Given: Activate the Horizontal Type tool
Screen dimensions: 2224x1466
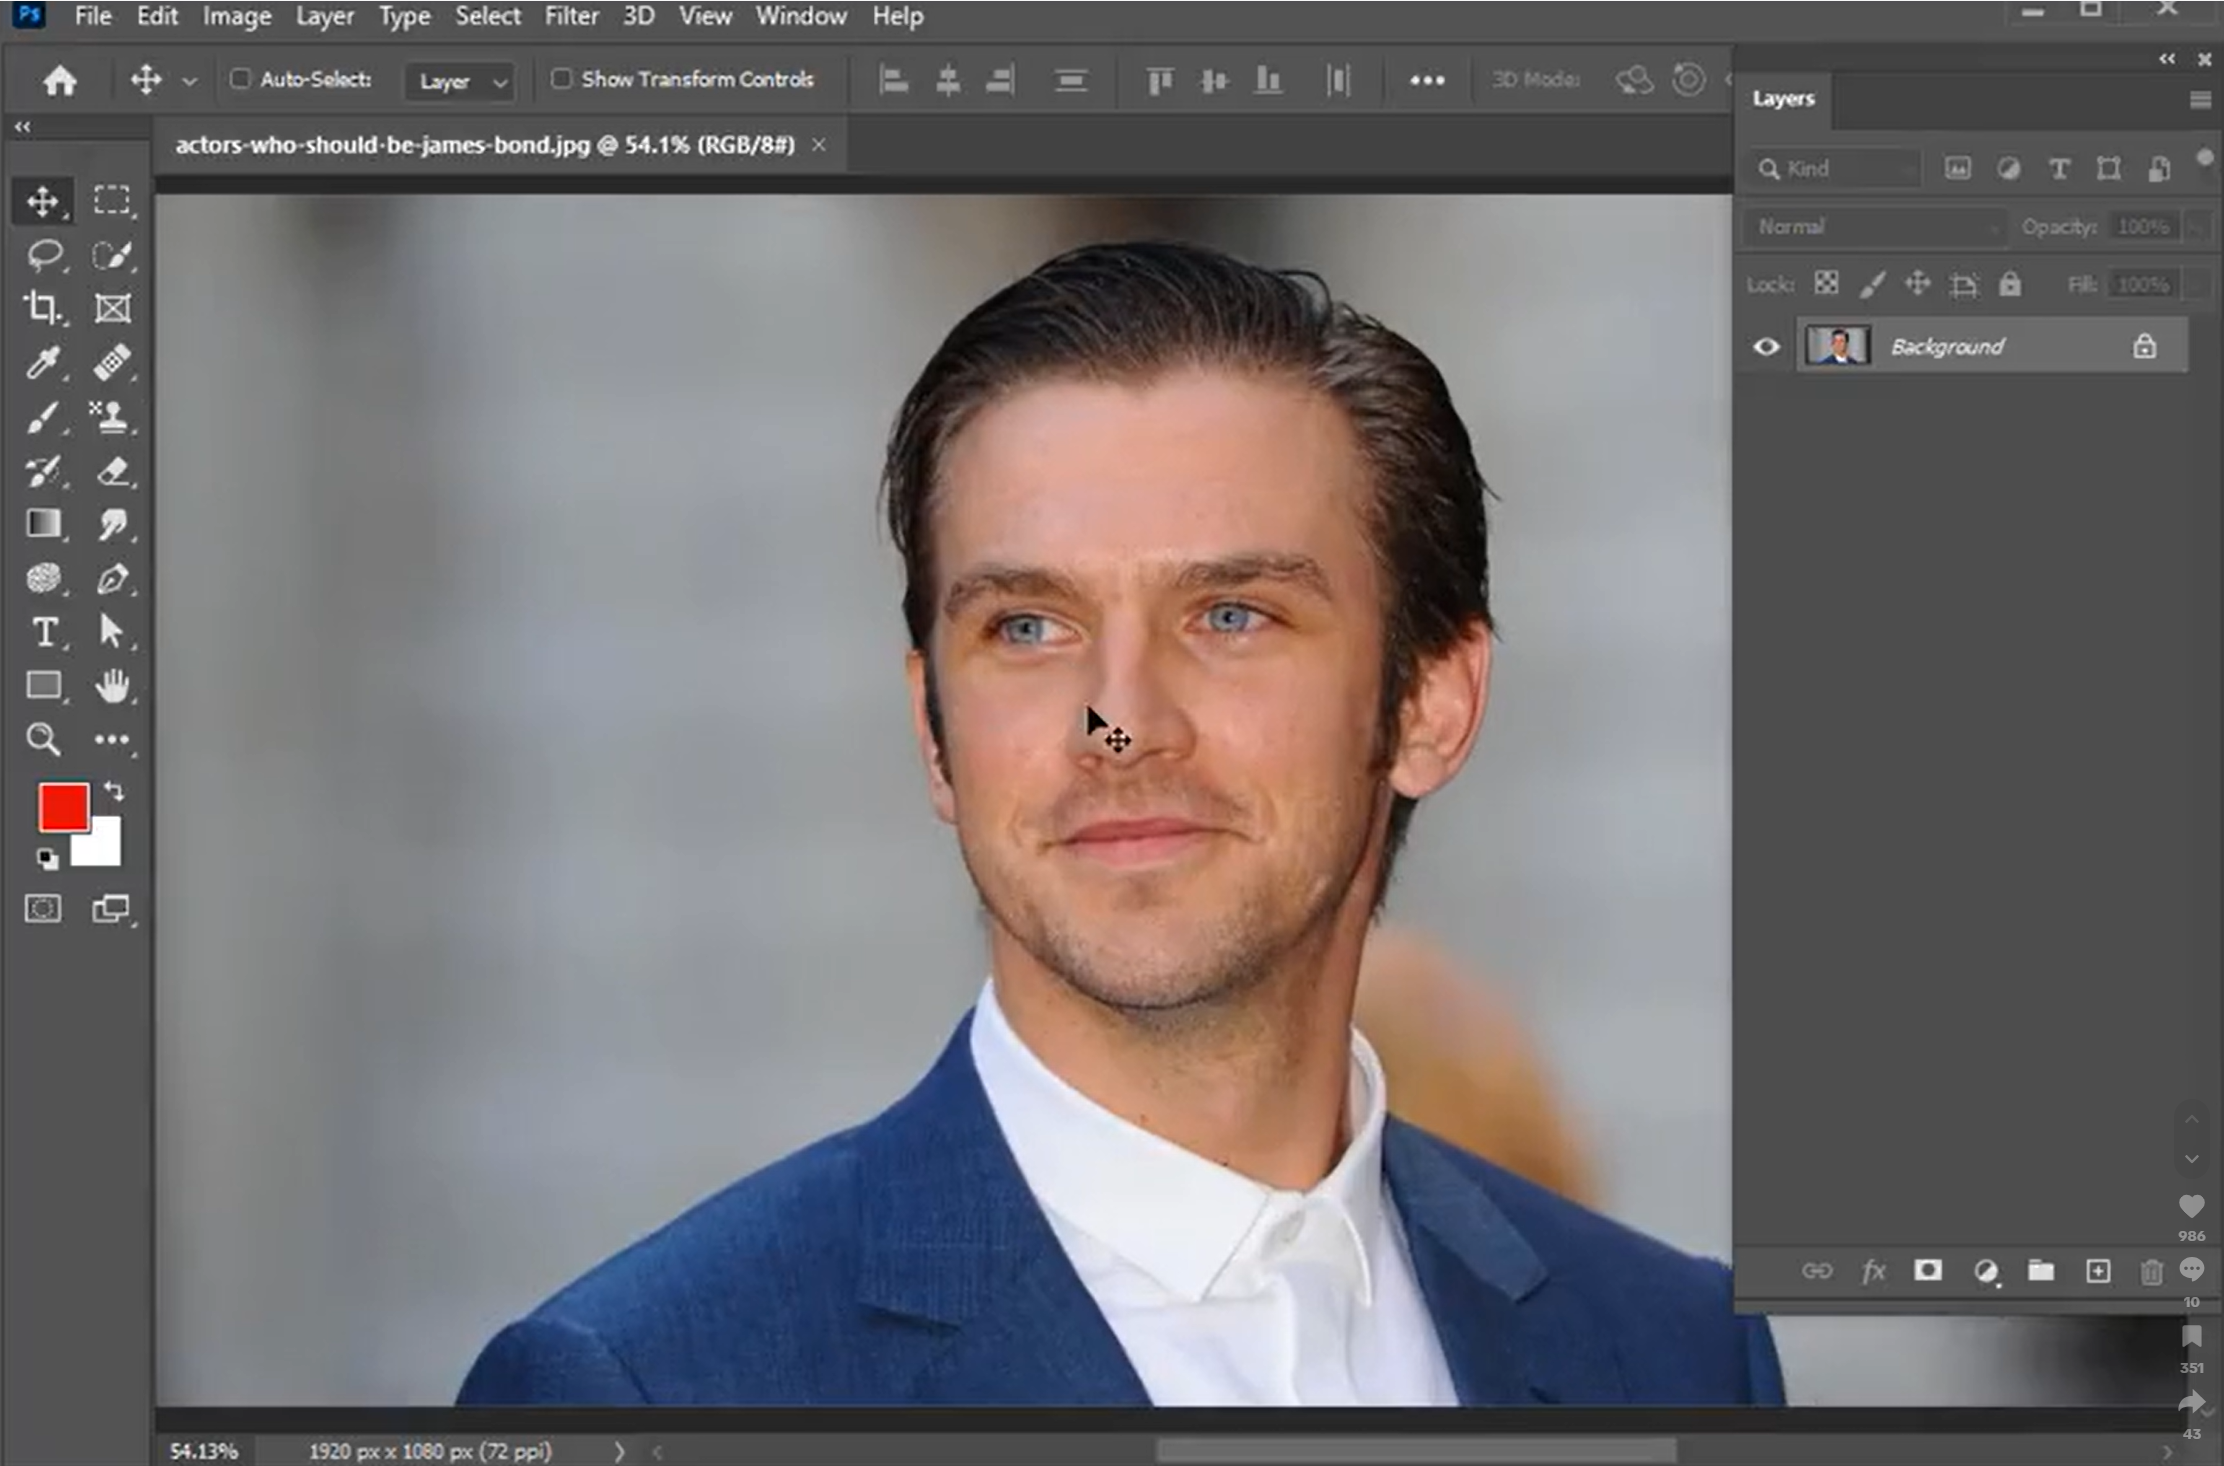Looking at the screenshot, I should tap(44, 632).
